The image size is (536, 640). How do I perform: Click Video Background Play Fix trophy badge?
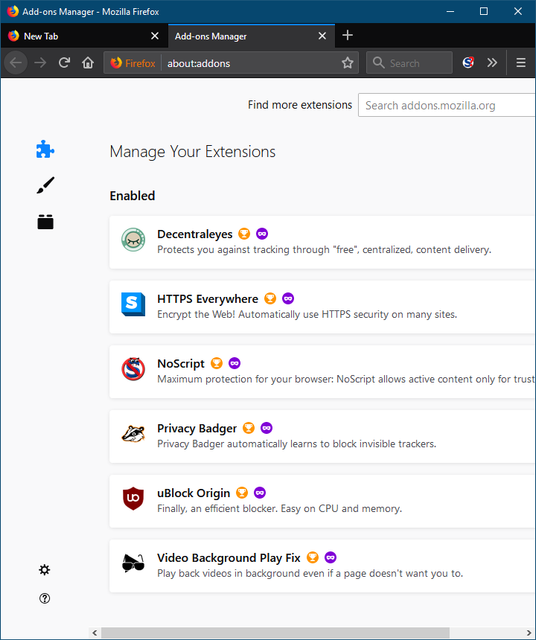312,557
